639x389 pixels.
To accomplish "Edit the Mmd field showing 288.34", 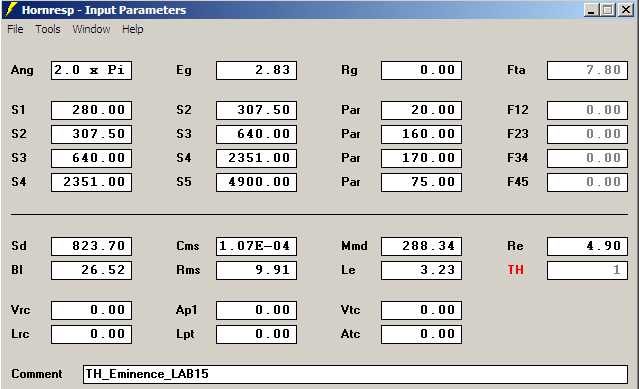I will [421, 246].
